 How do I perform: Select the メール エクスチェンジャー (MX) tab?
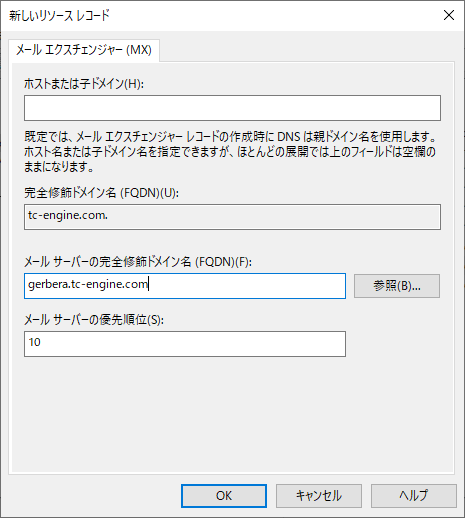tap(84, 50)
